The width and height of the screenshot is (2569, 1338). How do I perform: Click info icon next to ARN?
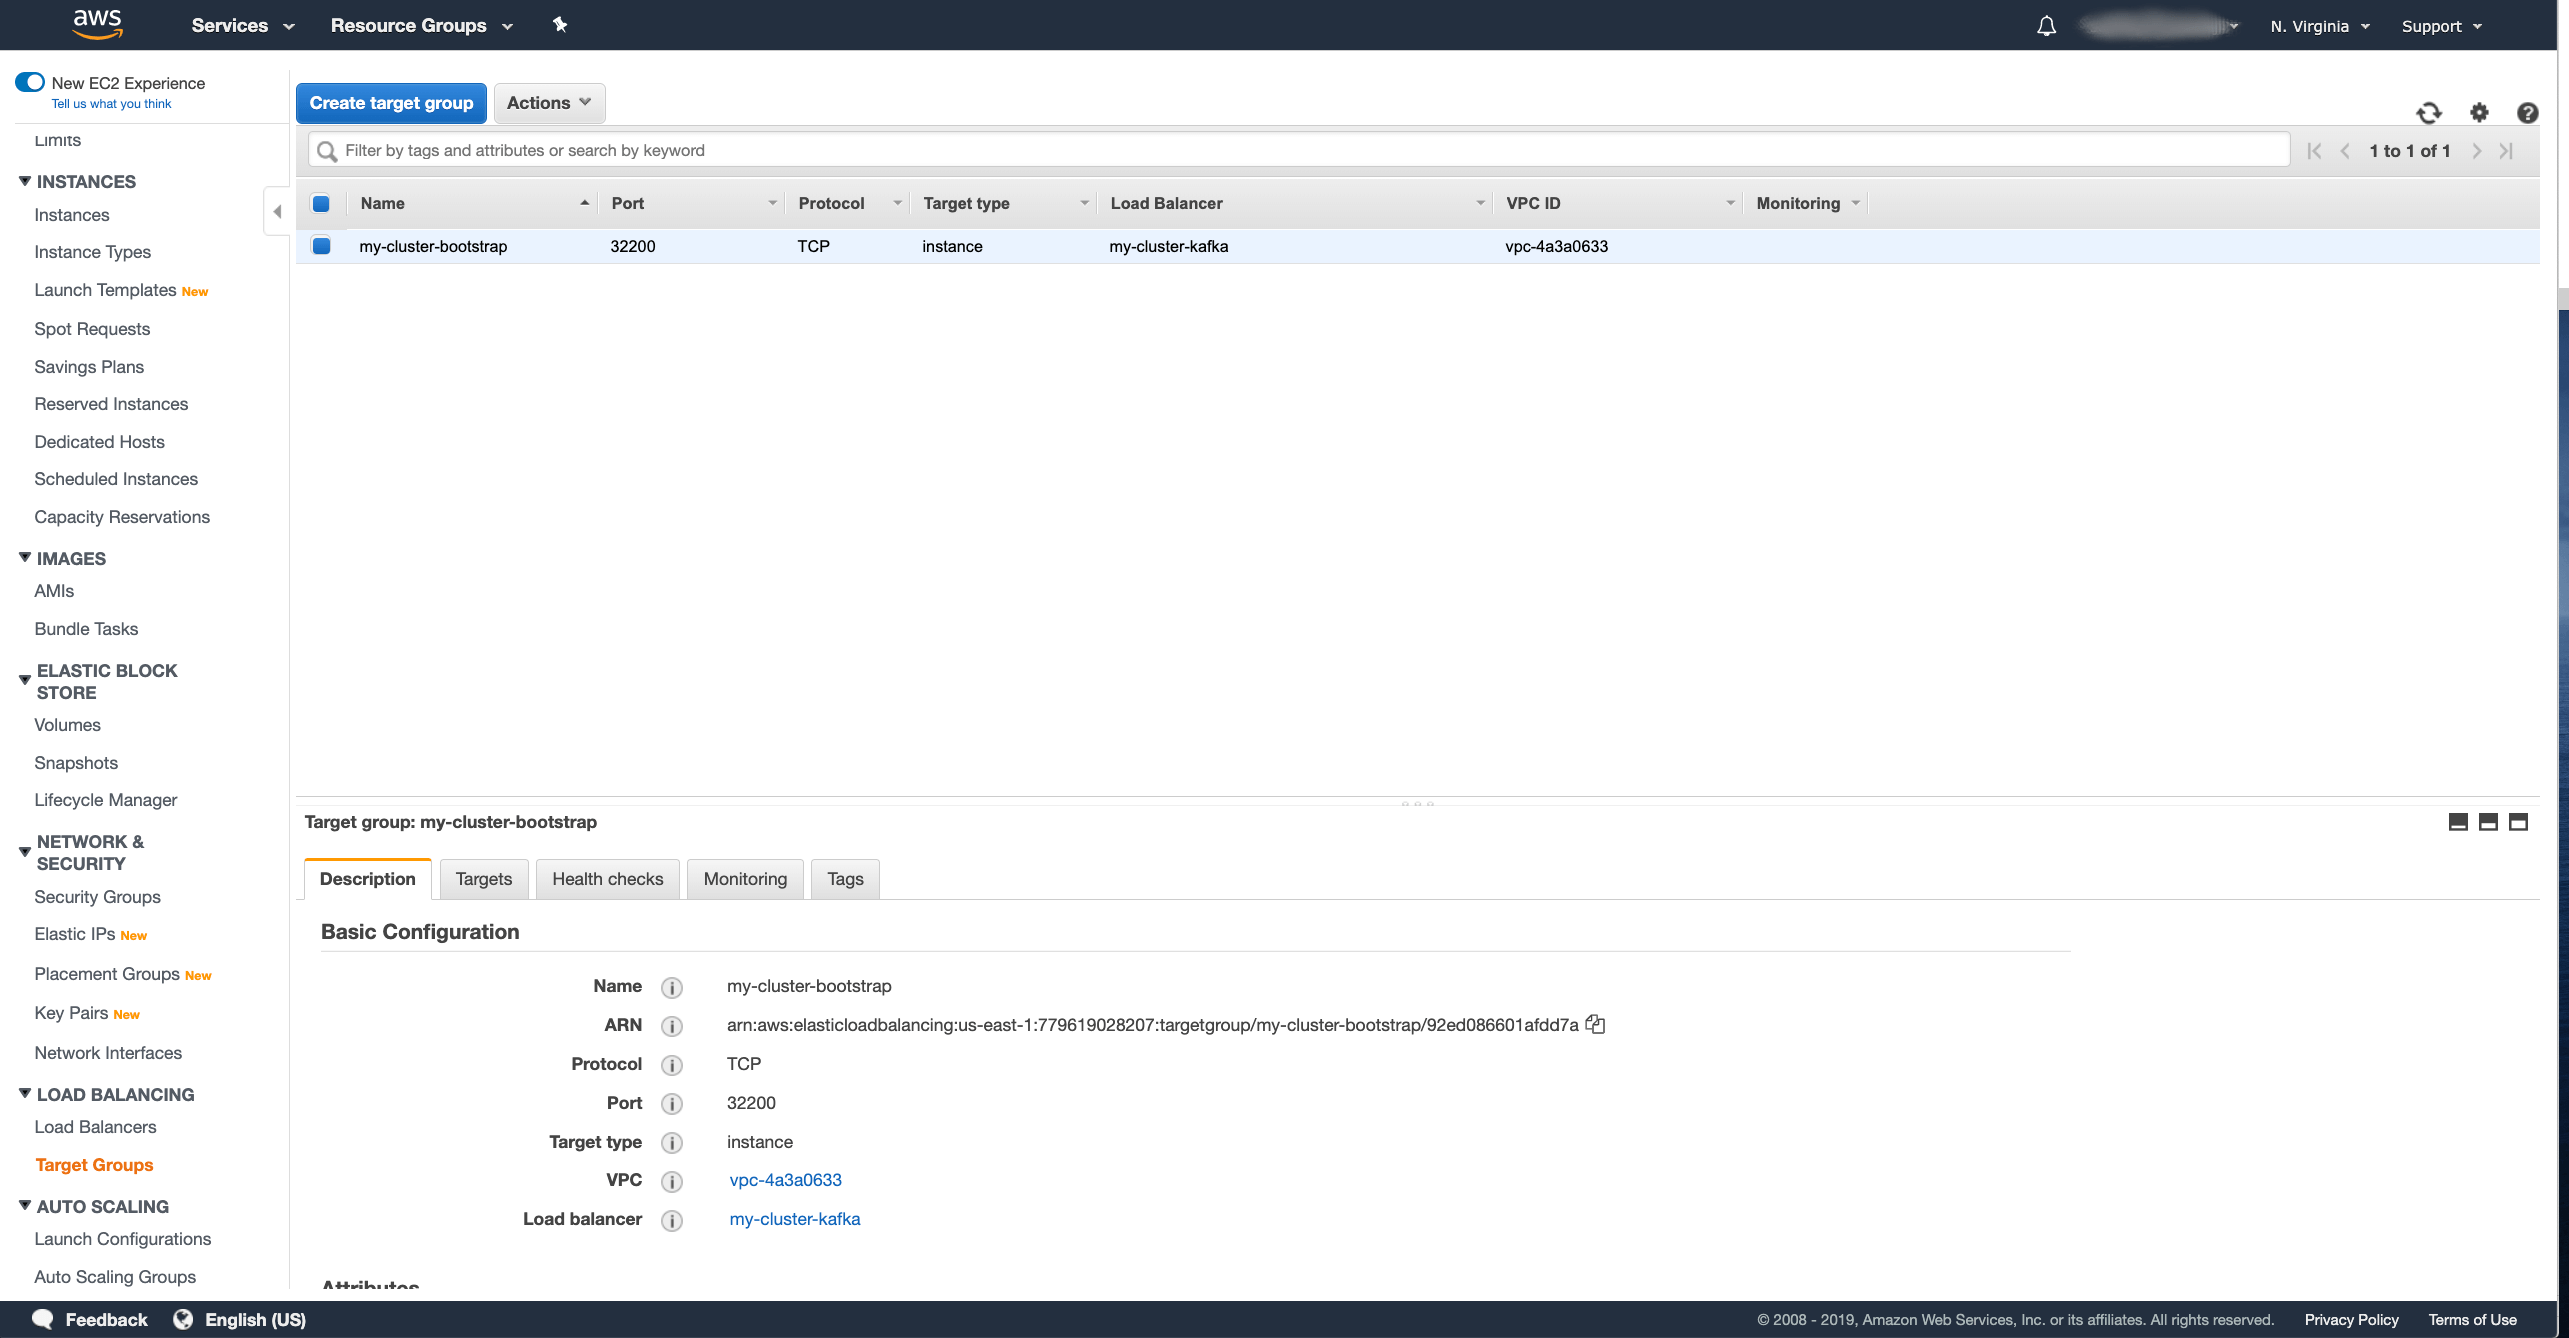672,1026
